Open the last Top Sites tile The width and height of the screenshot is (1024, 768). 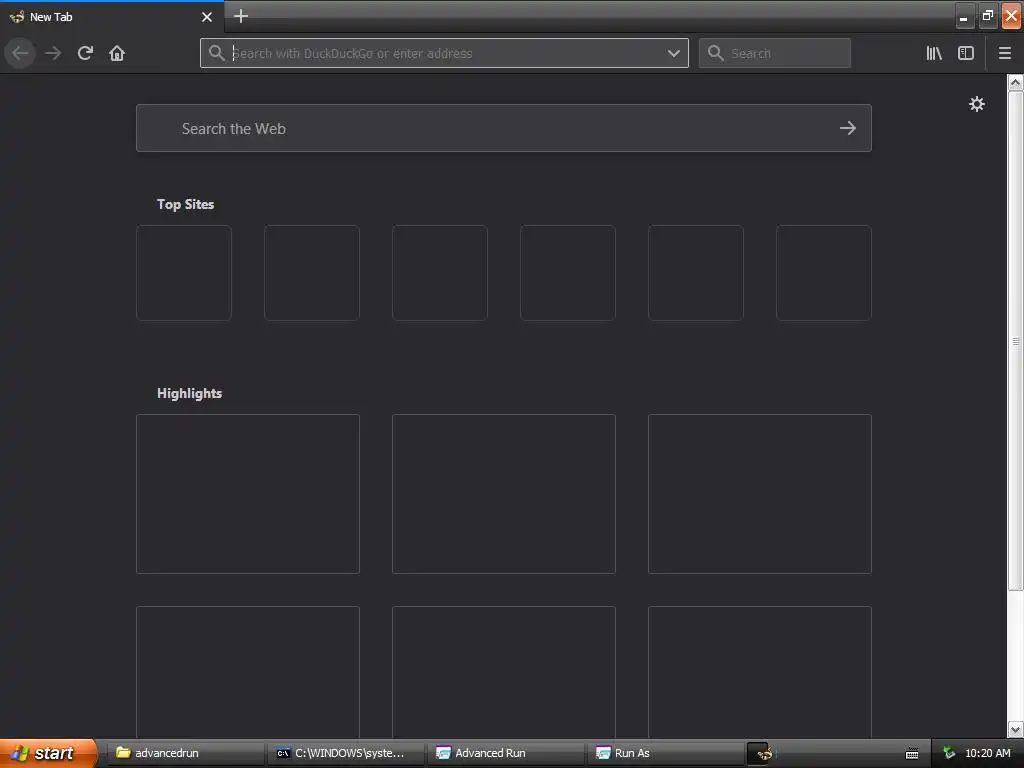coord(824,273)
